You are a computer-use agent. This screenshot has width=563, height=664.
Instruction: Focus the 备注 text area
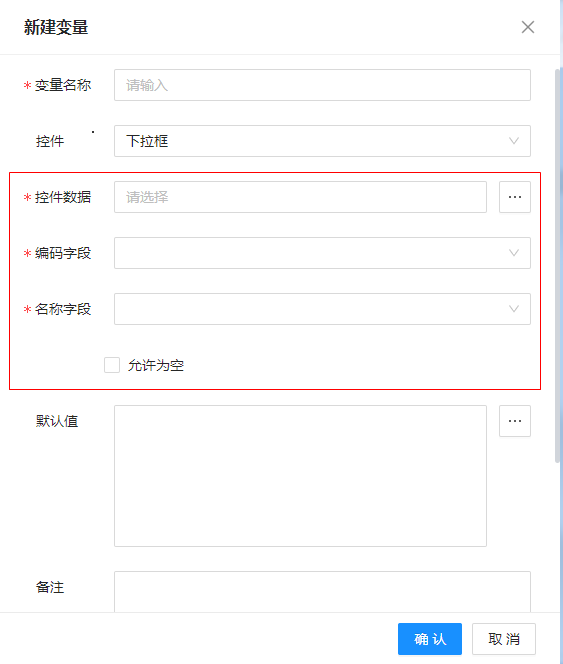click(322, 592)
